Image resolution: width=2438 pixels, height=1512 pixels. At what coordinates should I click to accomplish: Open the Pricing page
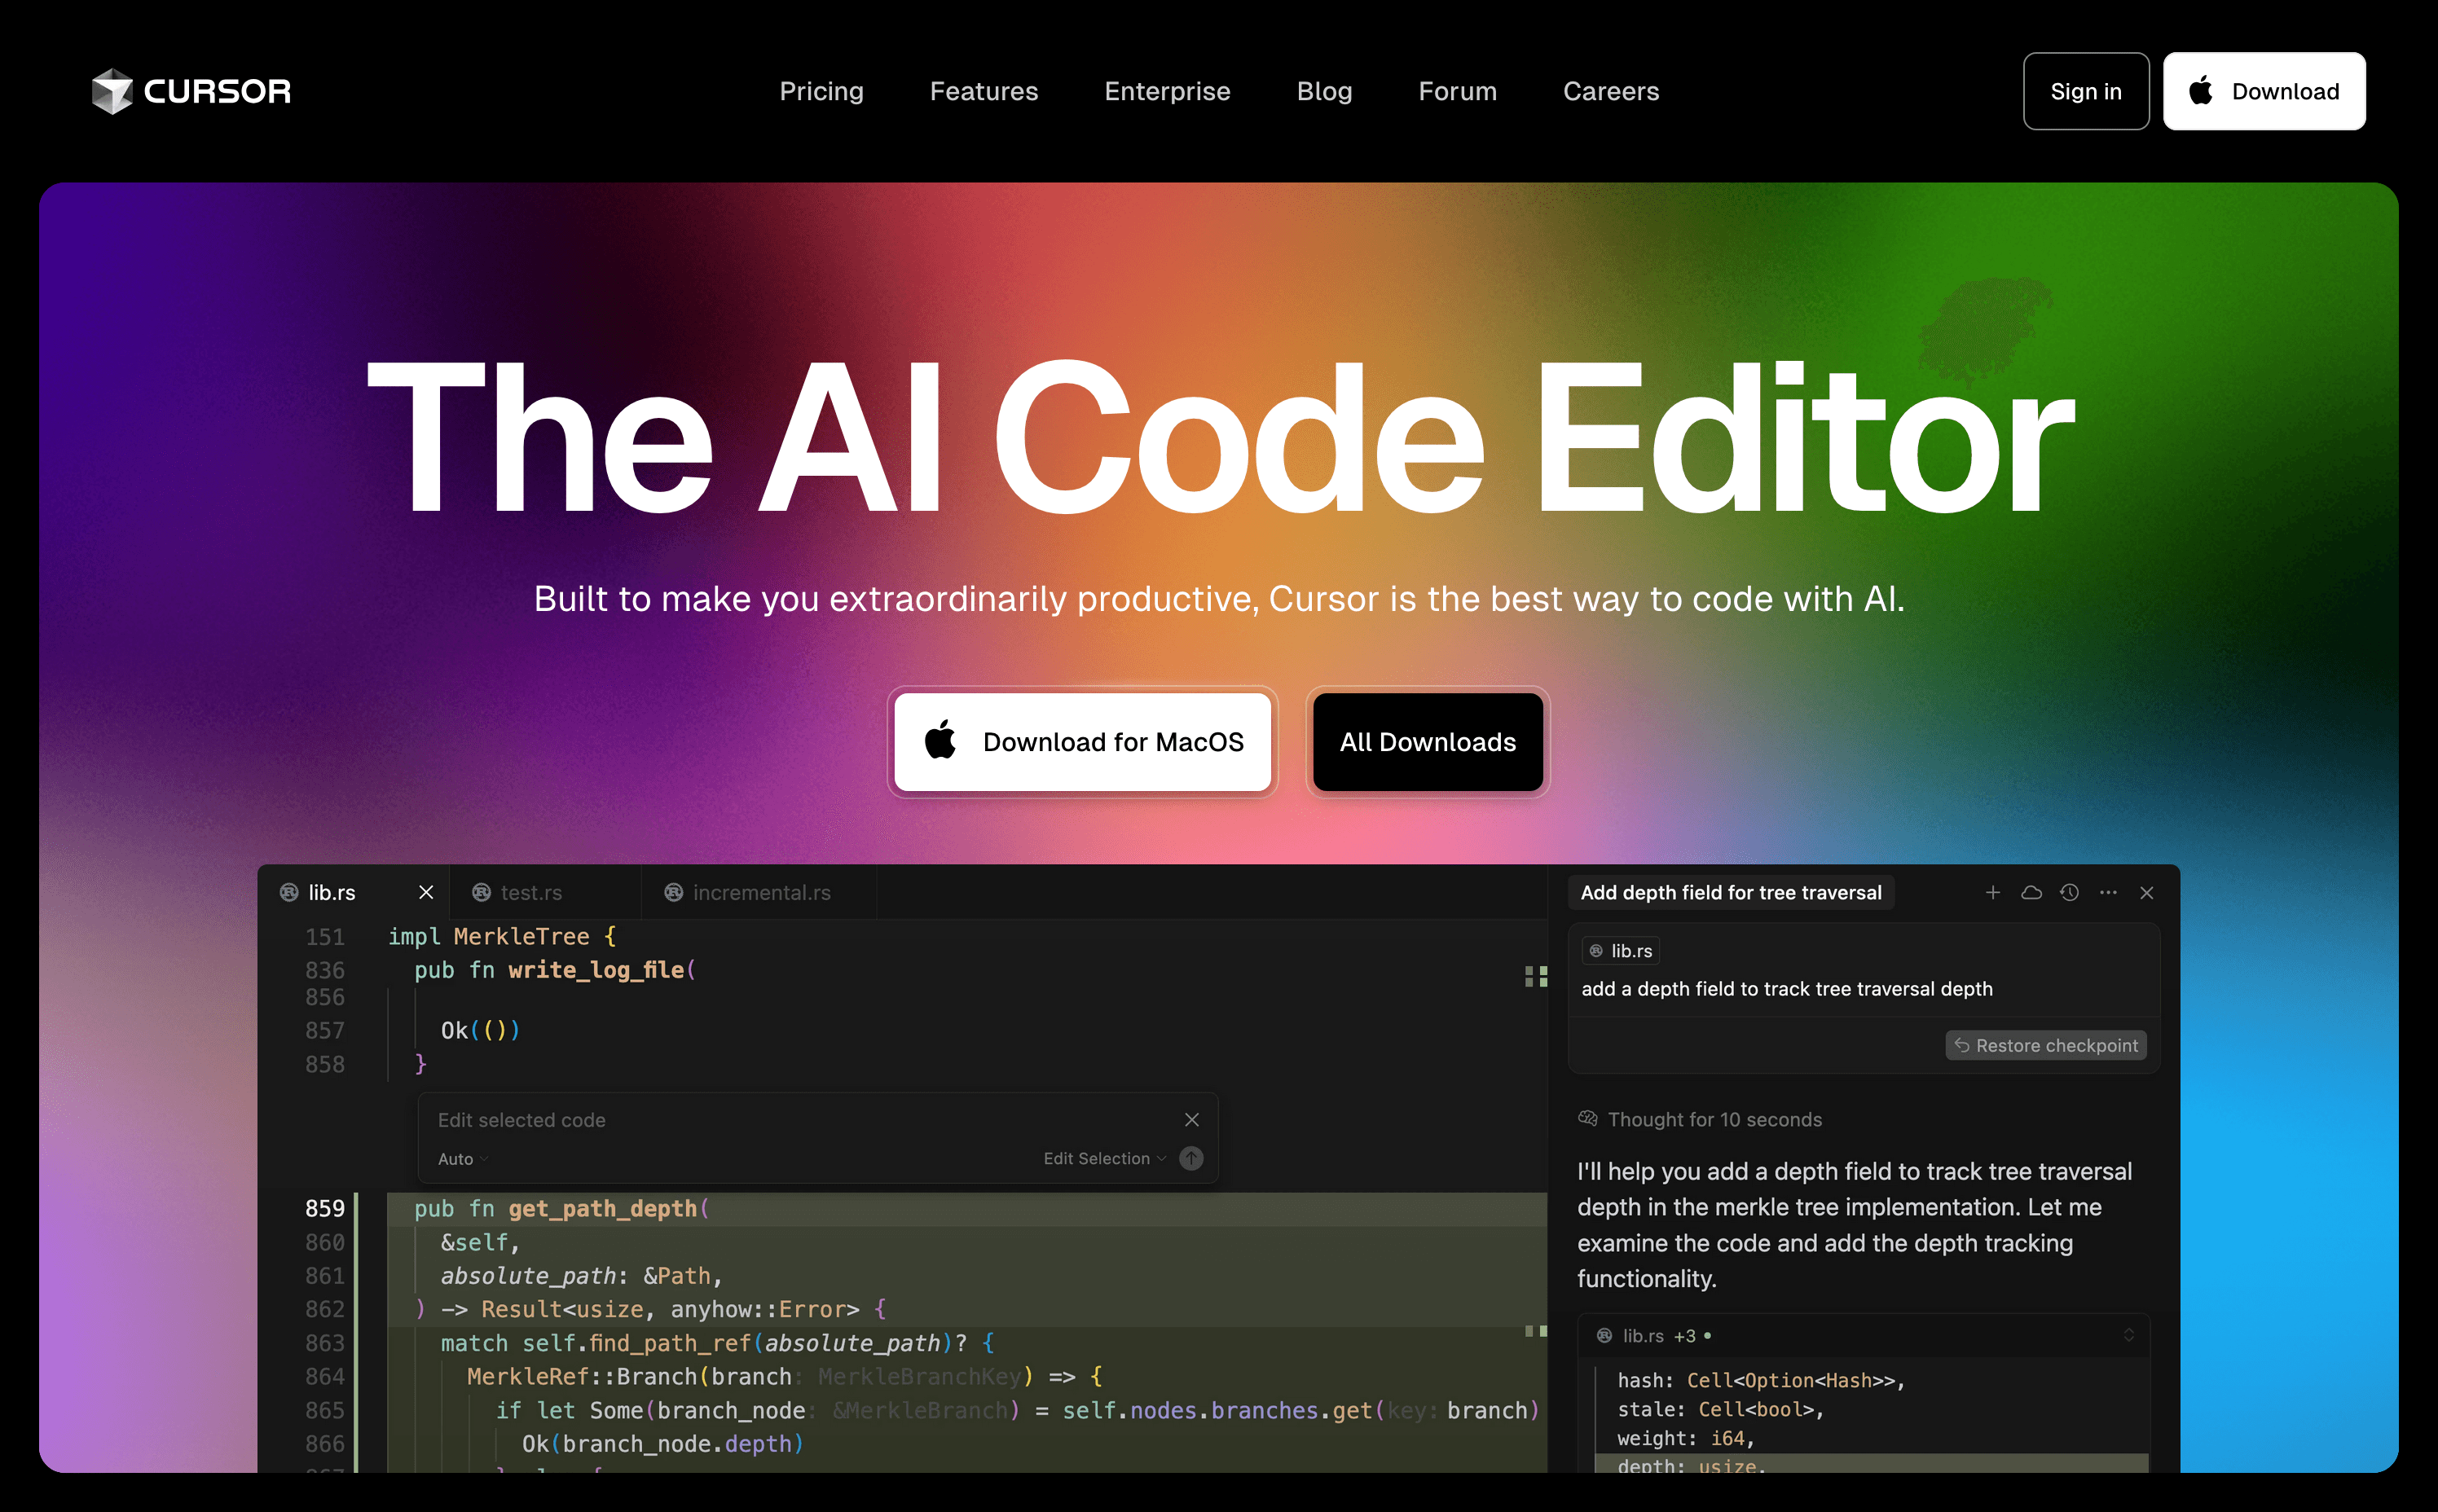(x=821, y=91)
